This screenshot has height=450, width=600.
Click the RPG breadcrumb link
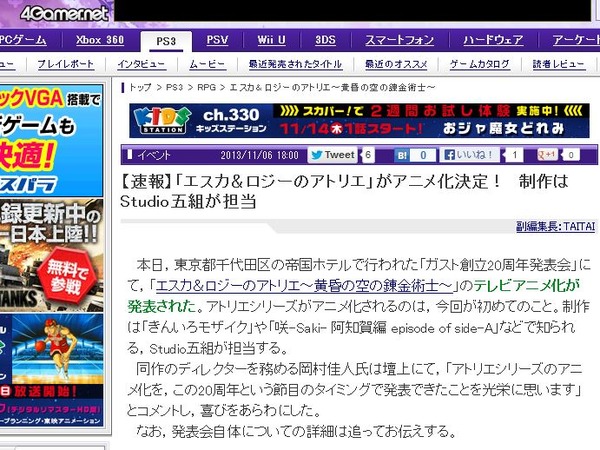pyautogui.click(x=206, y=88)
